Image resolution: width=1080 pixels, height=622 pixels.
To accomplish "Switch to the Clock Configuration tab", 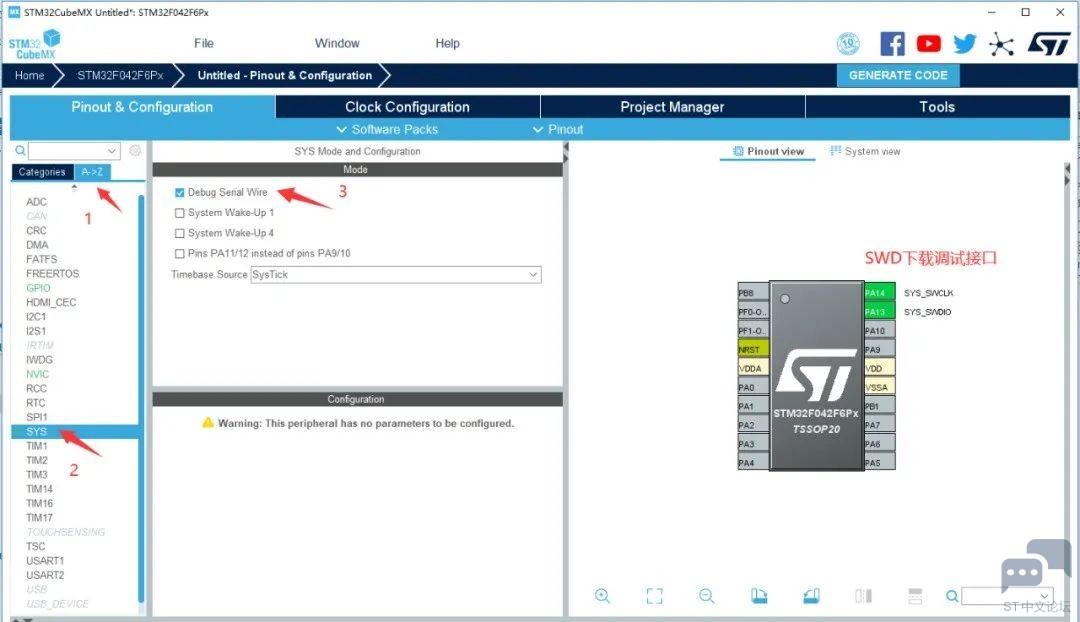I will coord(407,107).
